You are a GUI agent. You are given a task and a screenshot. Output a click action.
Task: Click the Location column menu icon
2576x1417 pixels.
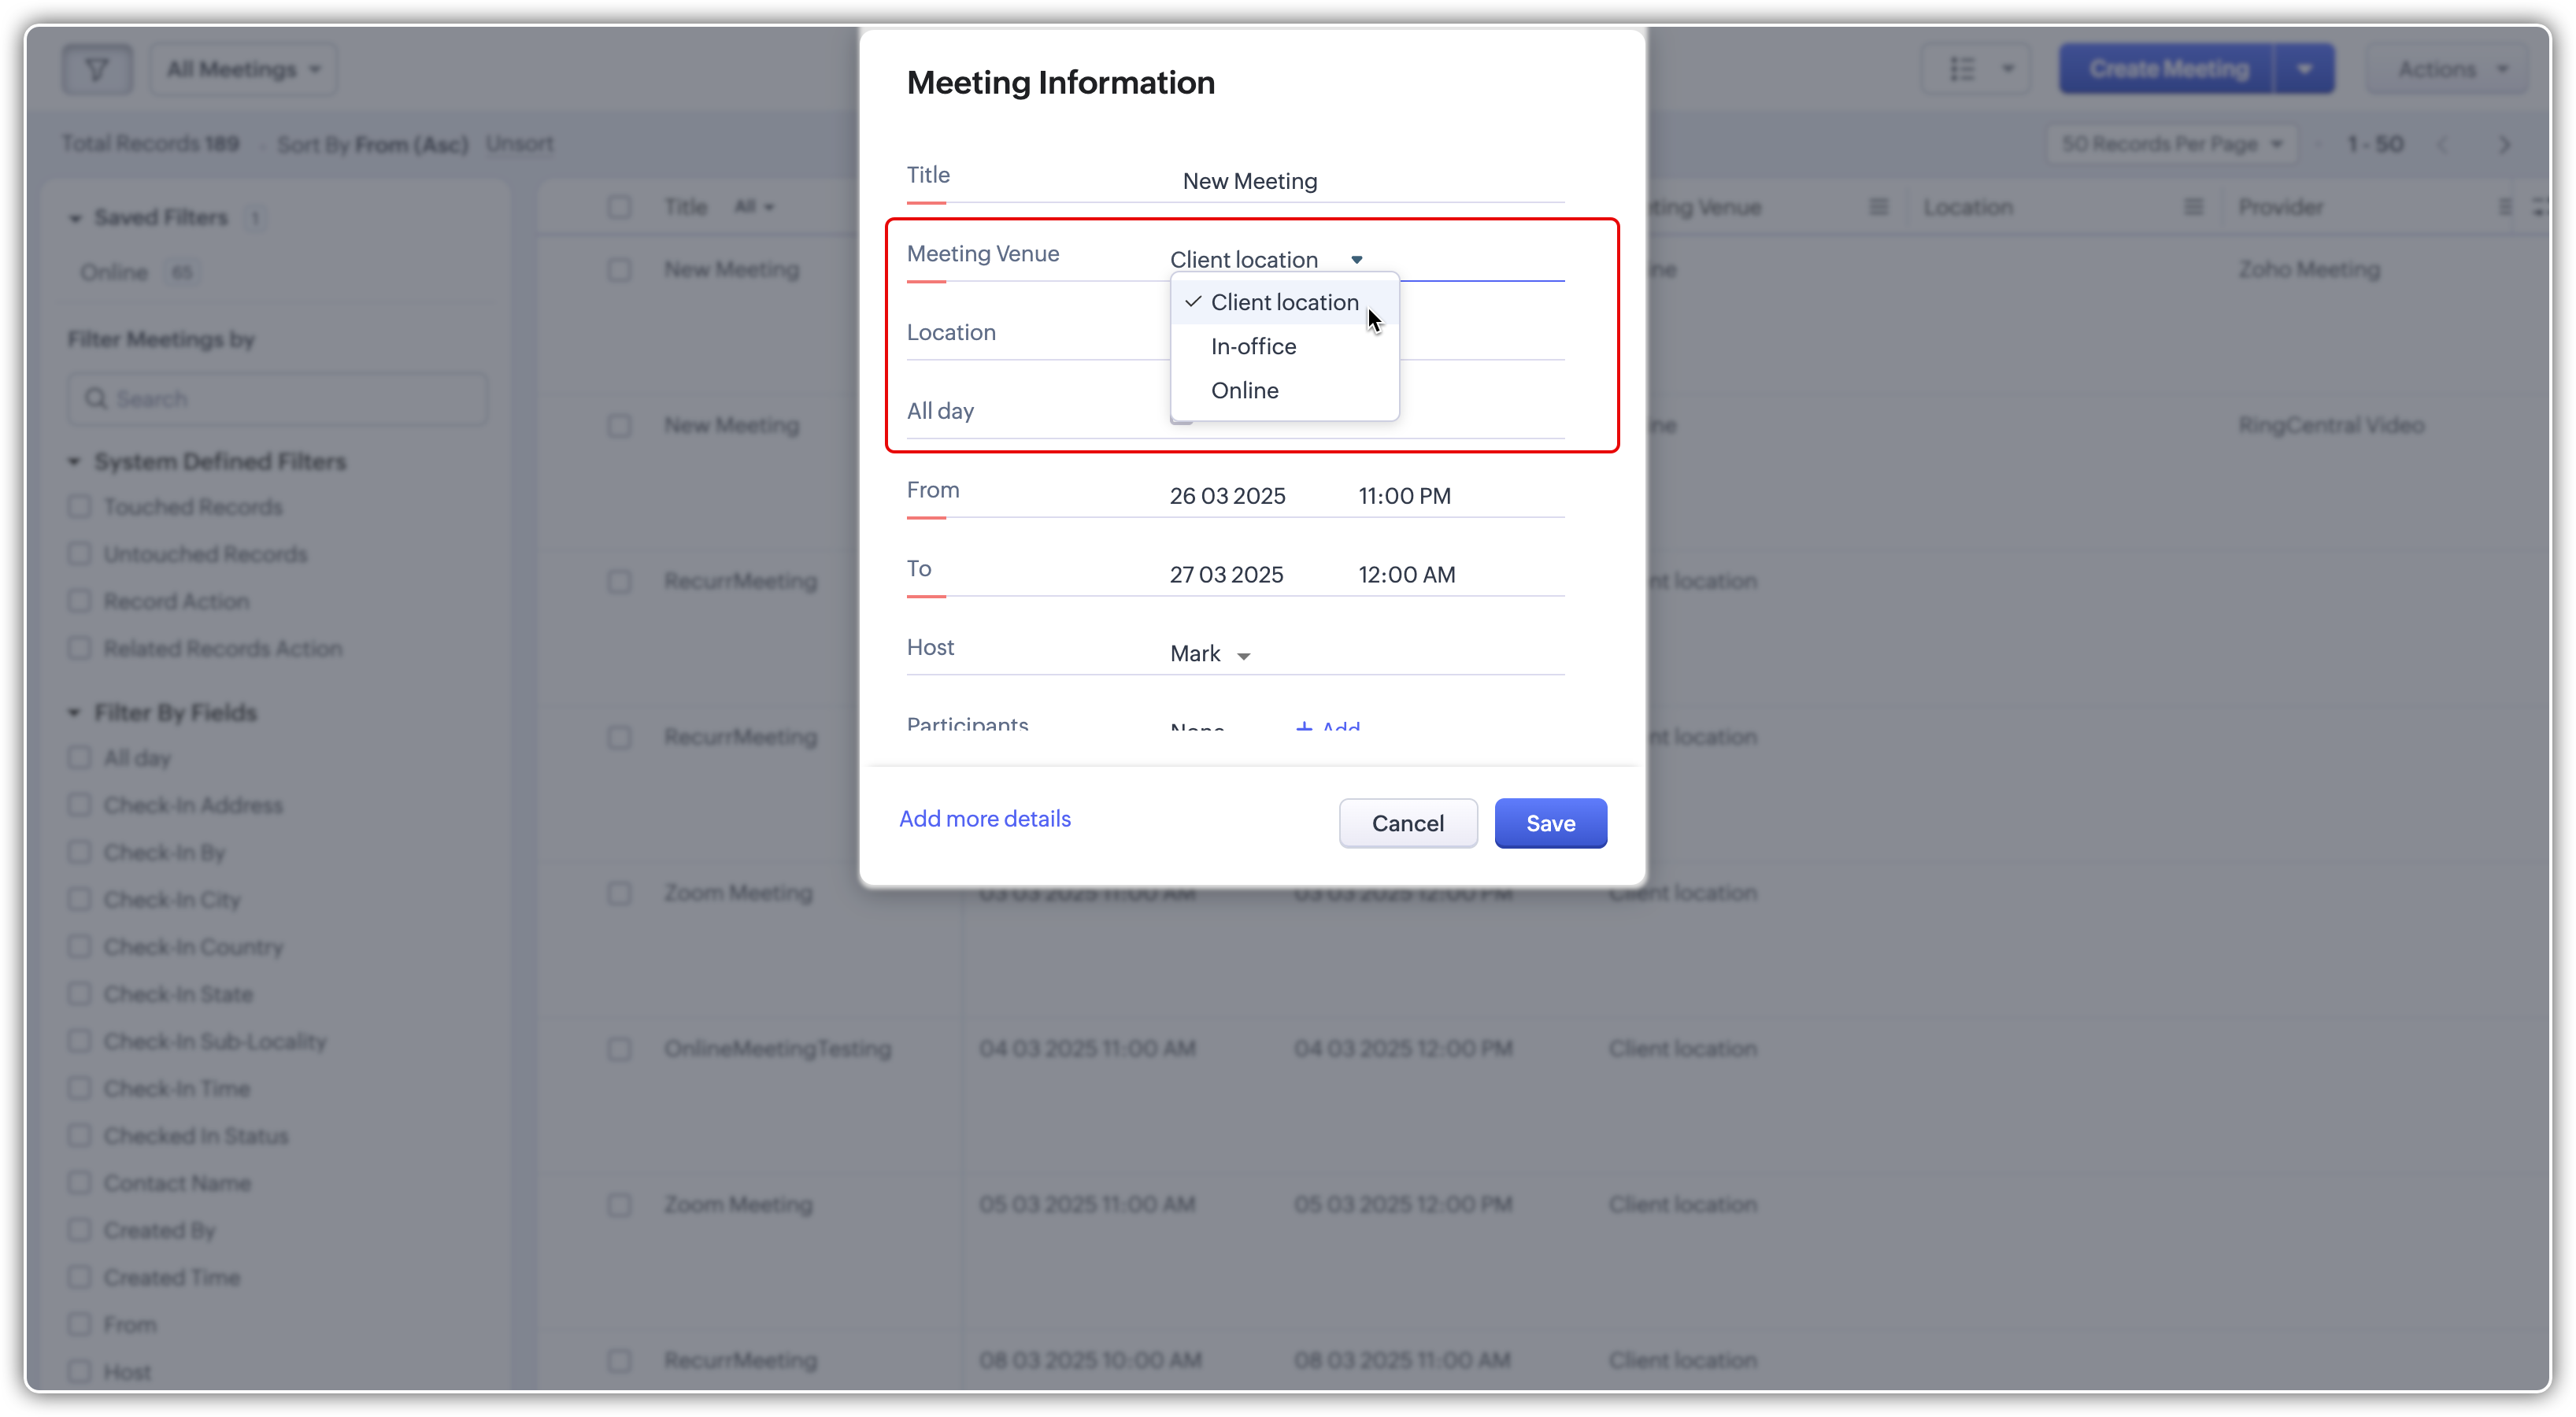(2193, 207)
